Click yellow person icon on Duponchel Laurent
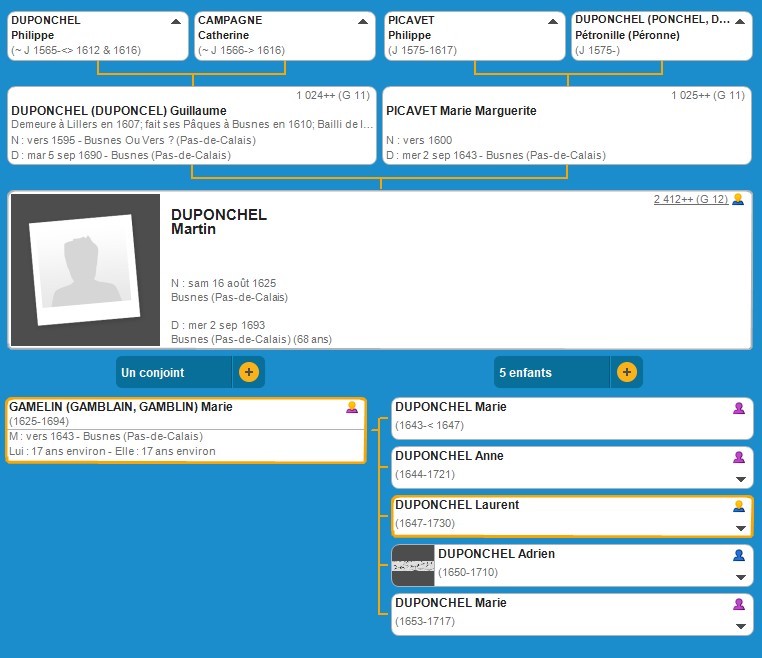 coord(739,506)
